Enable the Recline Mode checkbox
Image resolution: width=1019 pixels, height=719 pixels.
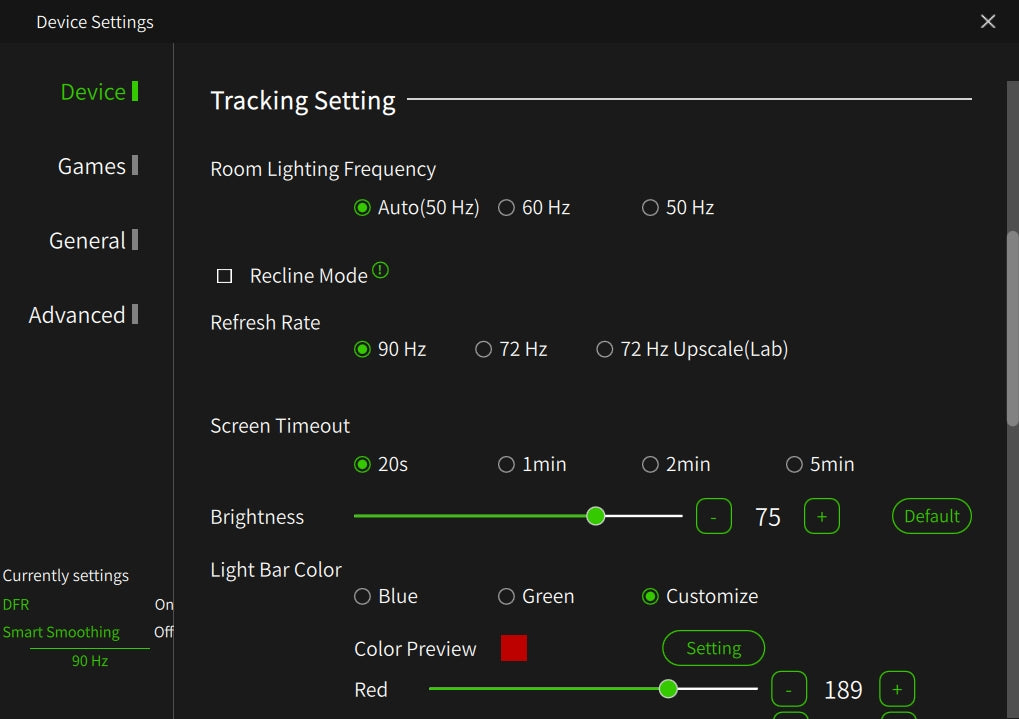pos(225,276)
